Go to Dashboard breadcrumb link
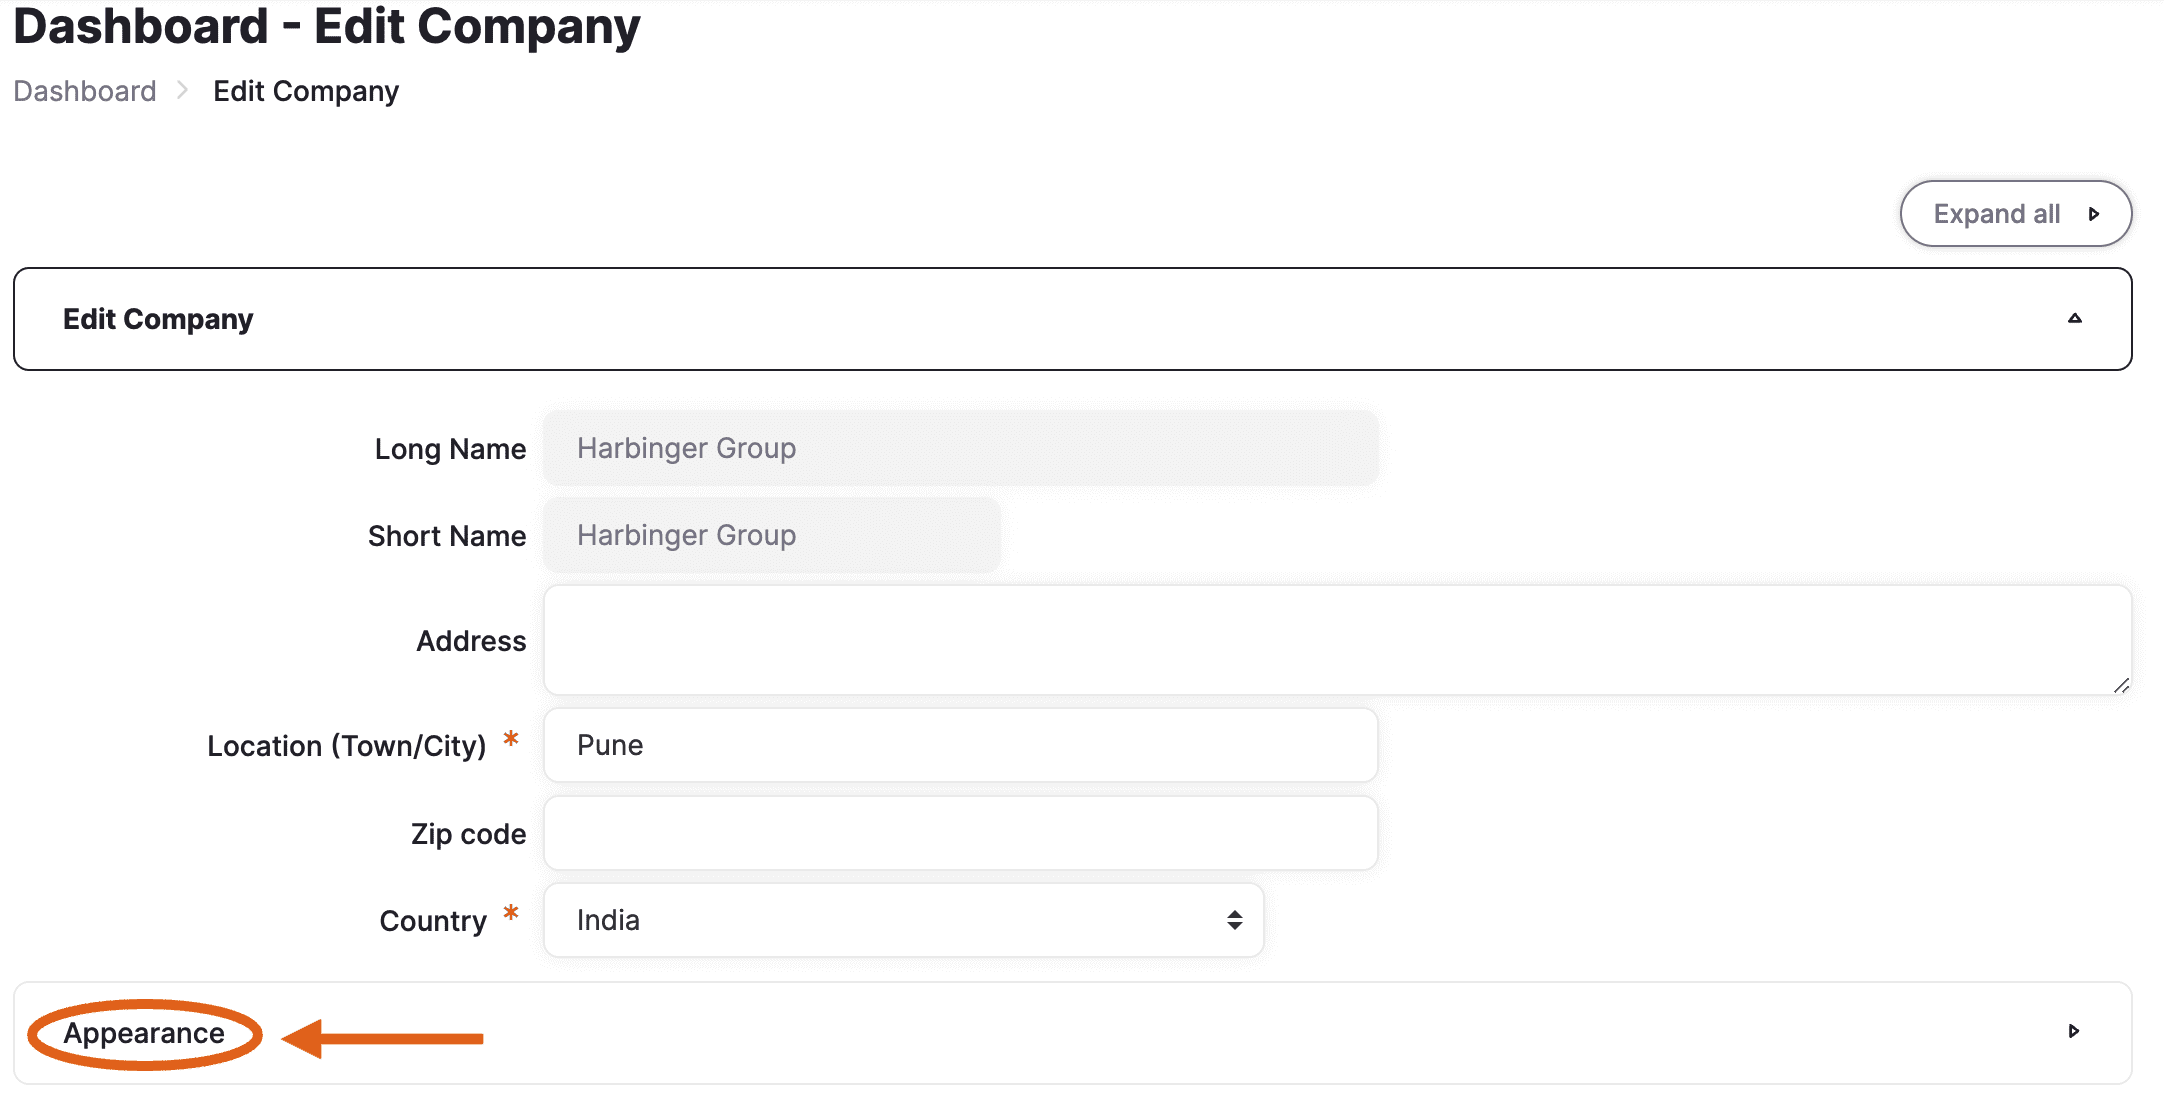The image size is (2164, 1096). (x=85, y=91)
